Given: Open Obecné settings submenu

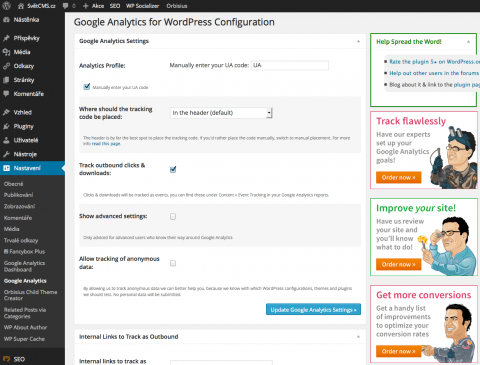Looking at the screenshot, I should click(x=14, y=184).
